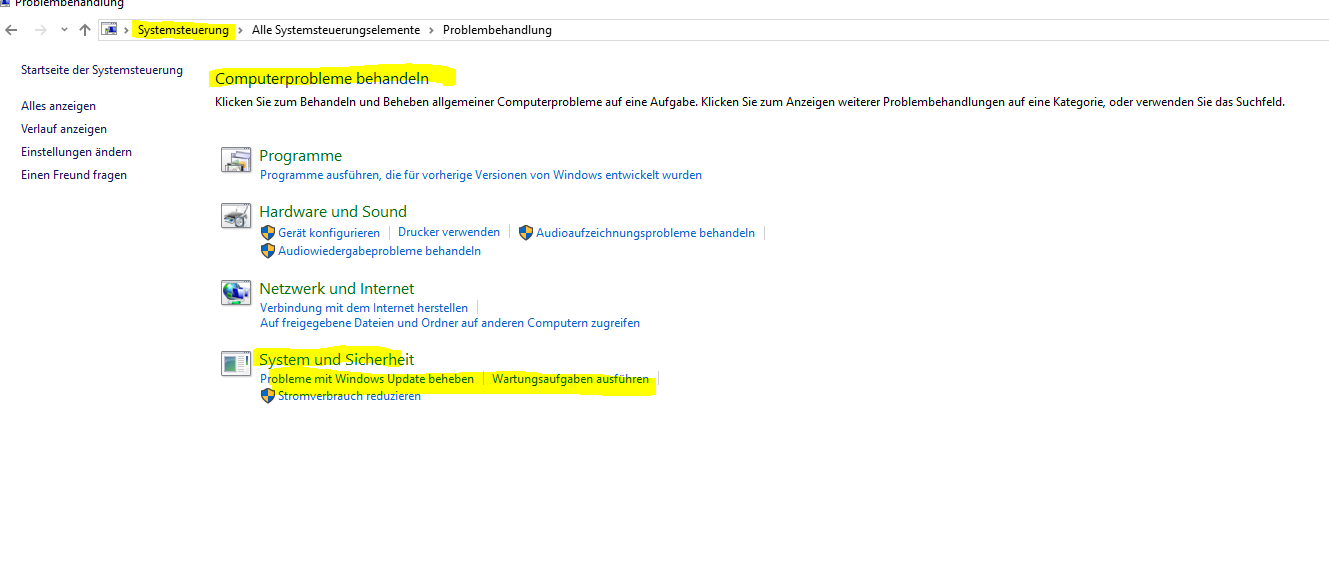Image resolution: width=1329 pixels, height=573 pixels.
Task: Open Hardware und Sound heading
Action: [333, 212]
